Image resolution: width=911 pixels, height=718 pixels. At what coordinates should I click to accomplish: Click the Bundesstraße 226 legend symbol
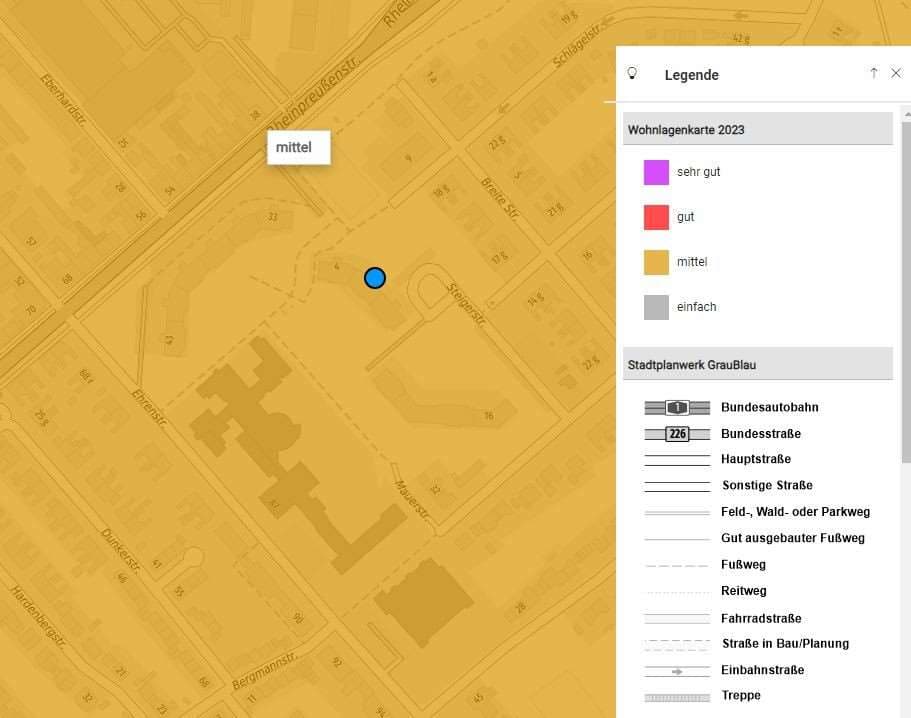click(677, 434)
